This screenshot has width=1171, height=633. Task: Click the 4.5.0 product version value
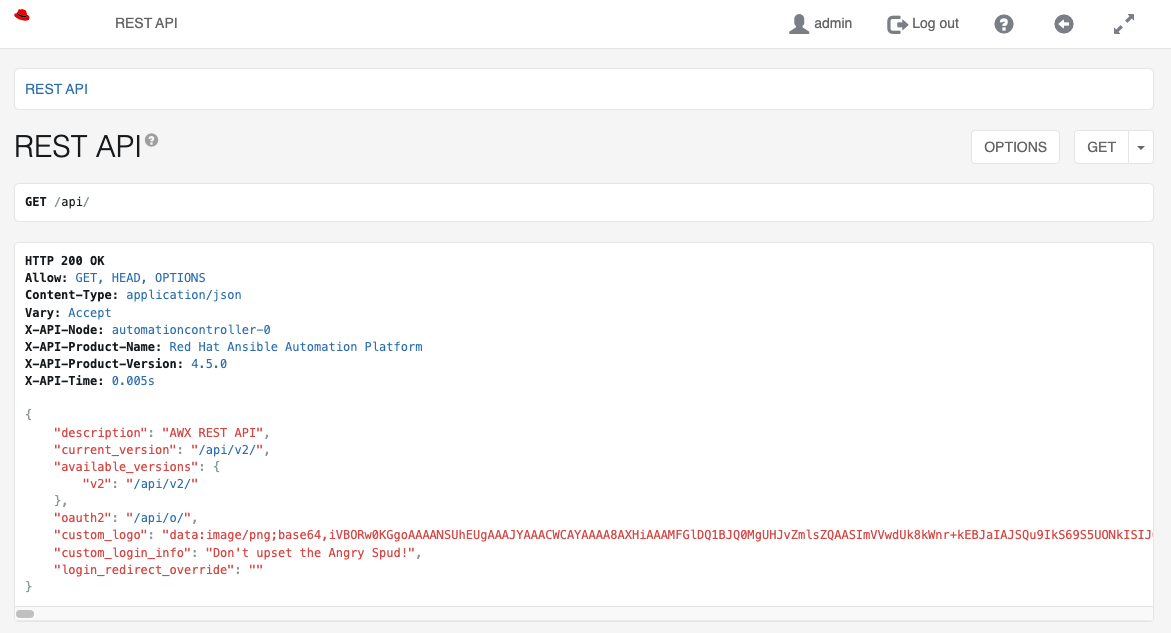(209, 364)
